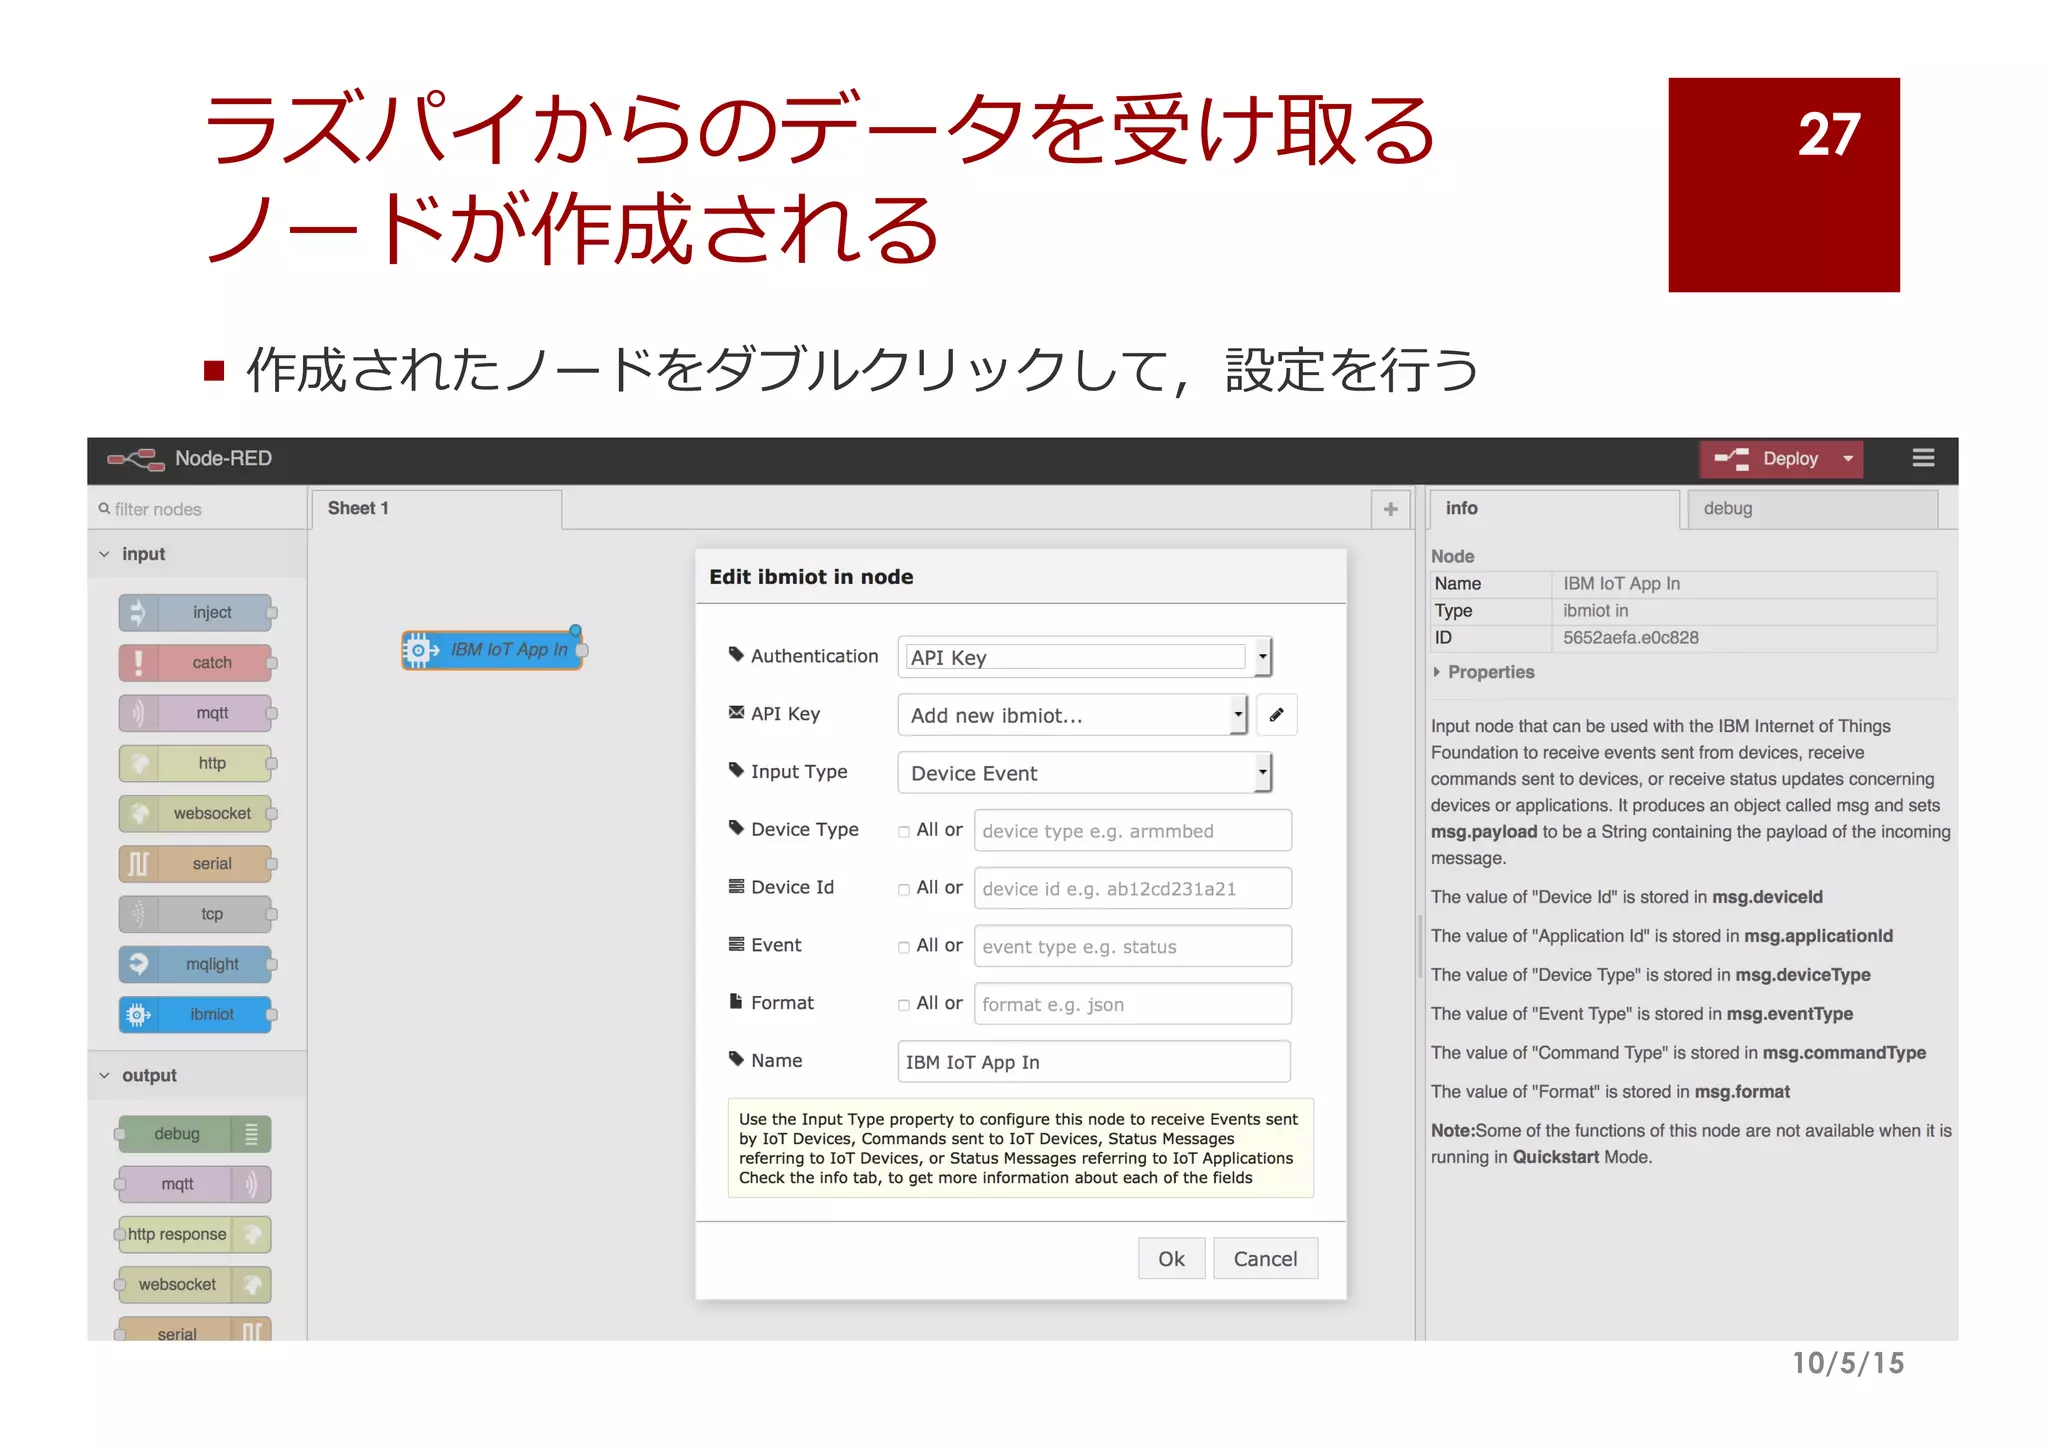
Task: Select the websocket input node
Action: pyautogui.click(x=196, y=813)
